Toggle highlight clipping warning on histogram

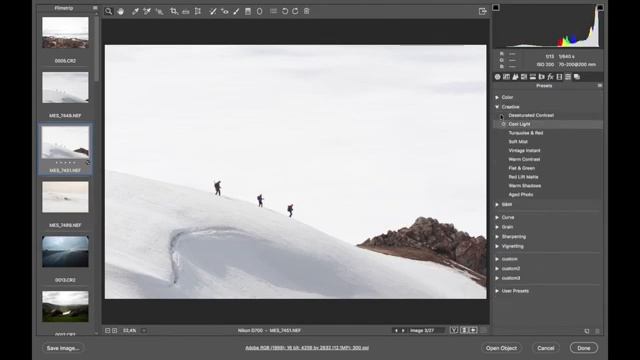(x=600, y=7)
